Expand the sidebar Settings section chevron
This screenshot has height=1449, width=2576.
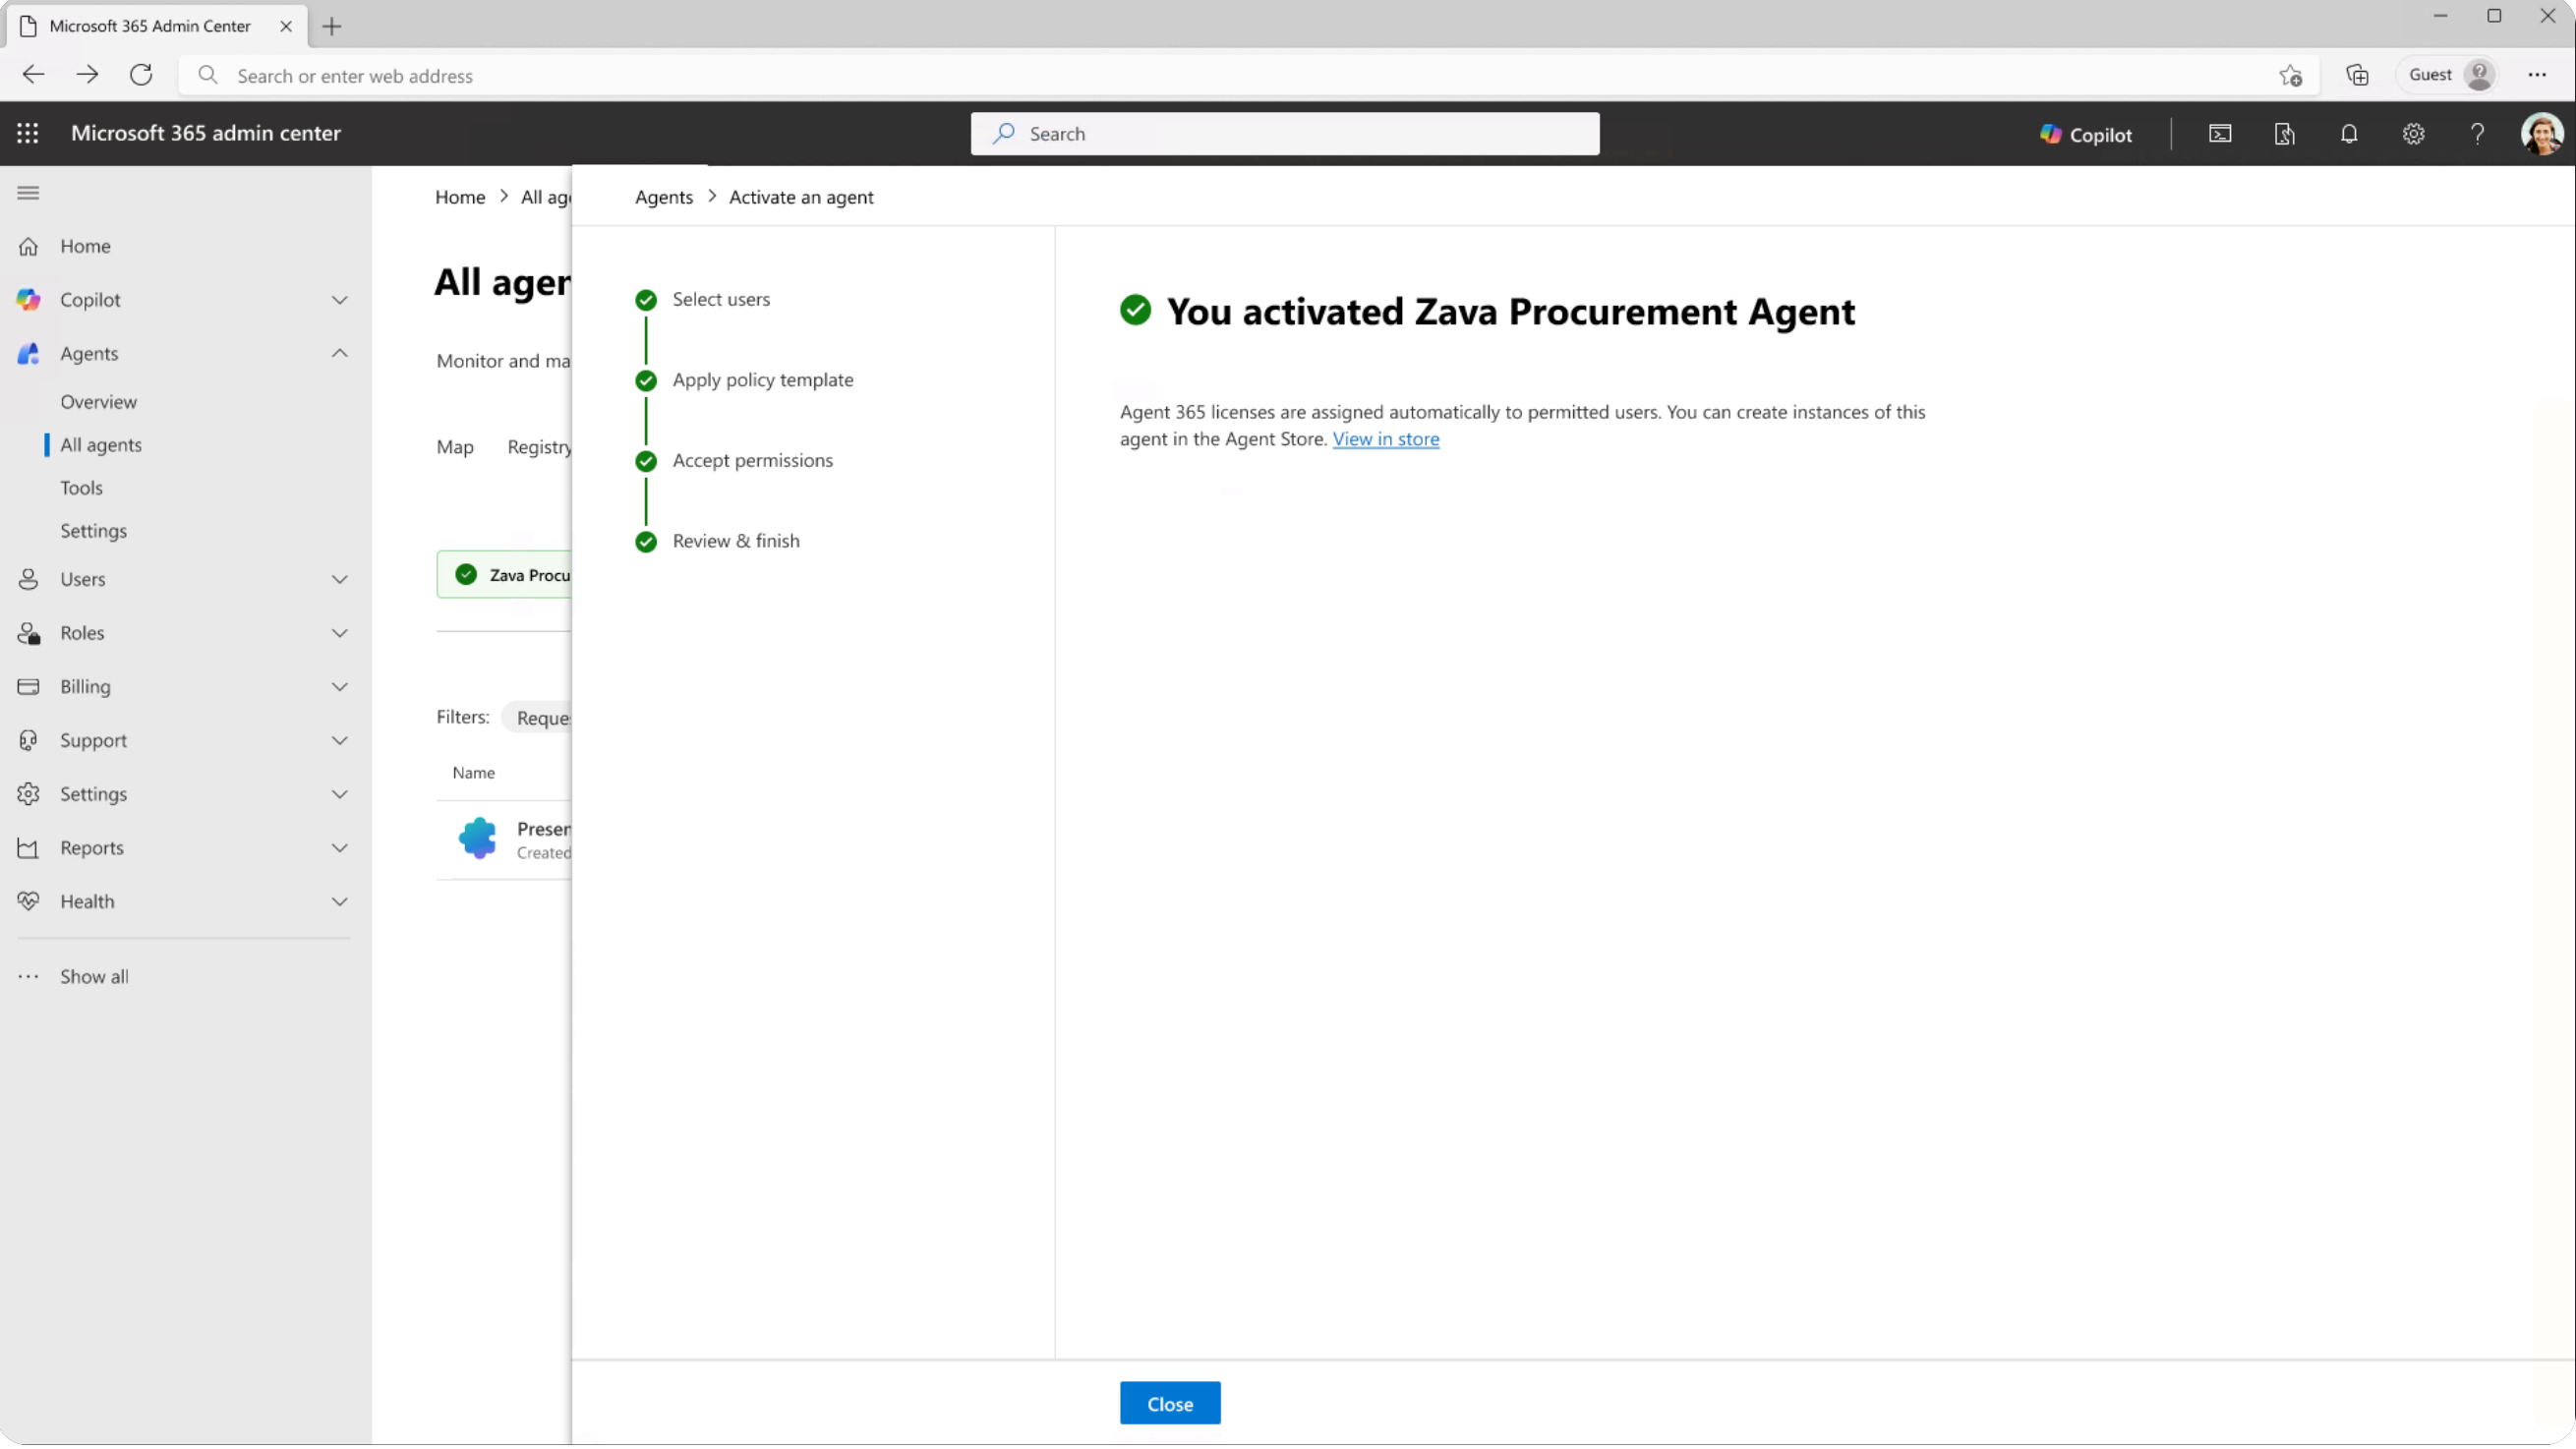(340, 795)
